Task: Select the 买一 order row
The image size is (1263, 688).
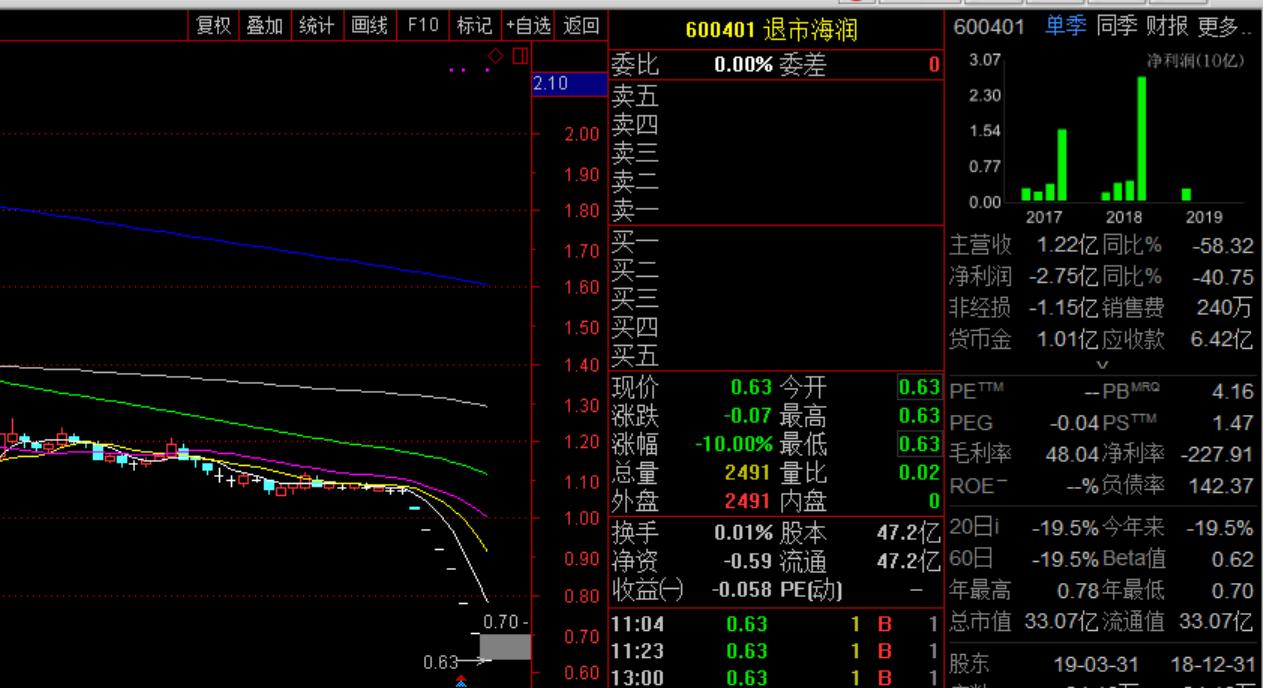Action: click(776, 241)
